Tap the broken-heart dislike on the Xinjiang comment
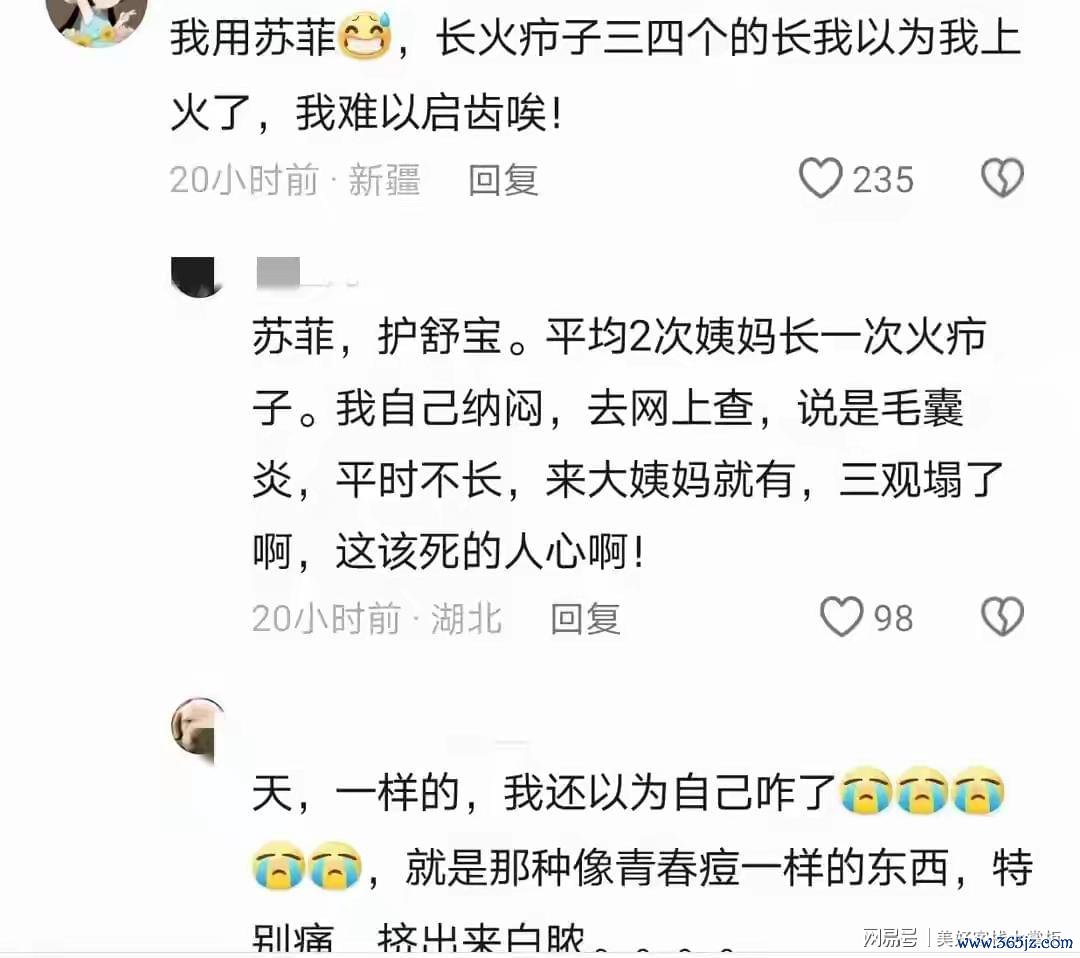1080x958 pixels. [x=1002, y=178]
